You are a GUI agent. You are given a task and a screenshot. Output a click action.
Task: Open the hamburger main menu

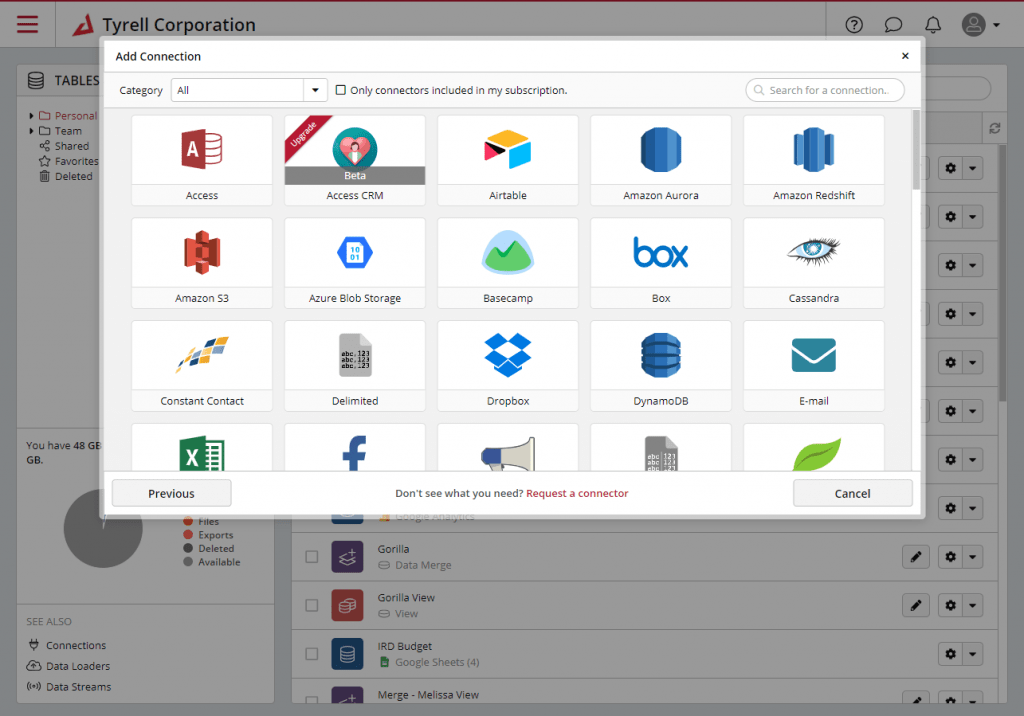pos(27,24)
